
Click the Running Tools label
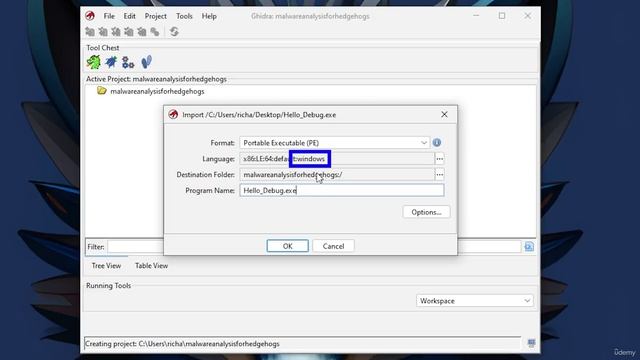[108, 285]
